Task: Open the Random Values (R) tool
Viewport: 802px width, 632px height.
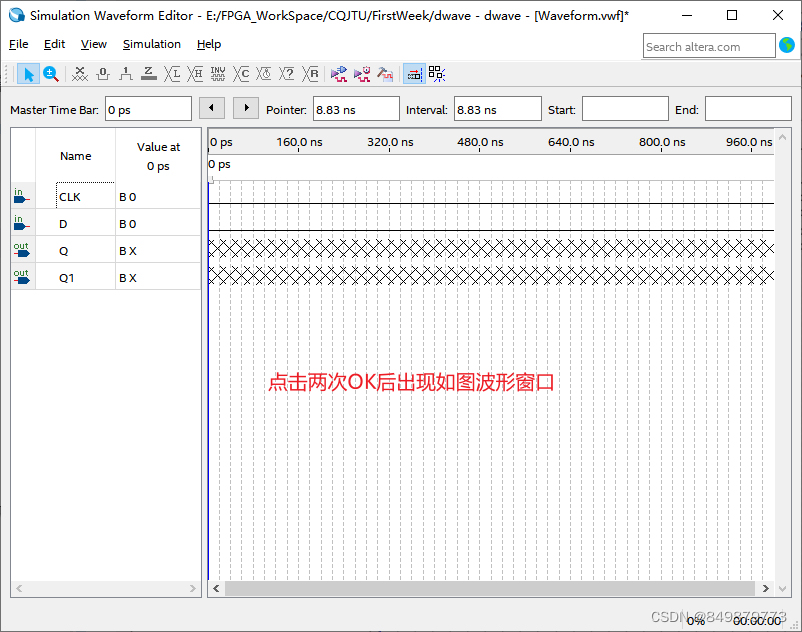Action: pos(310,75)
